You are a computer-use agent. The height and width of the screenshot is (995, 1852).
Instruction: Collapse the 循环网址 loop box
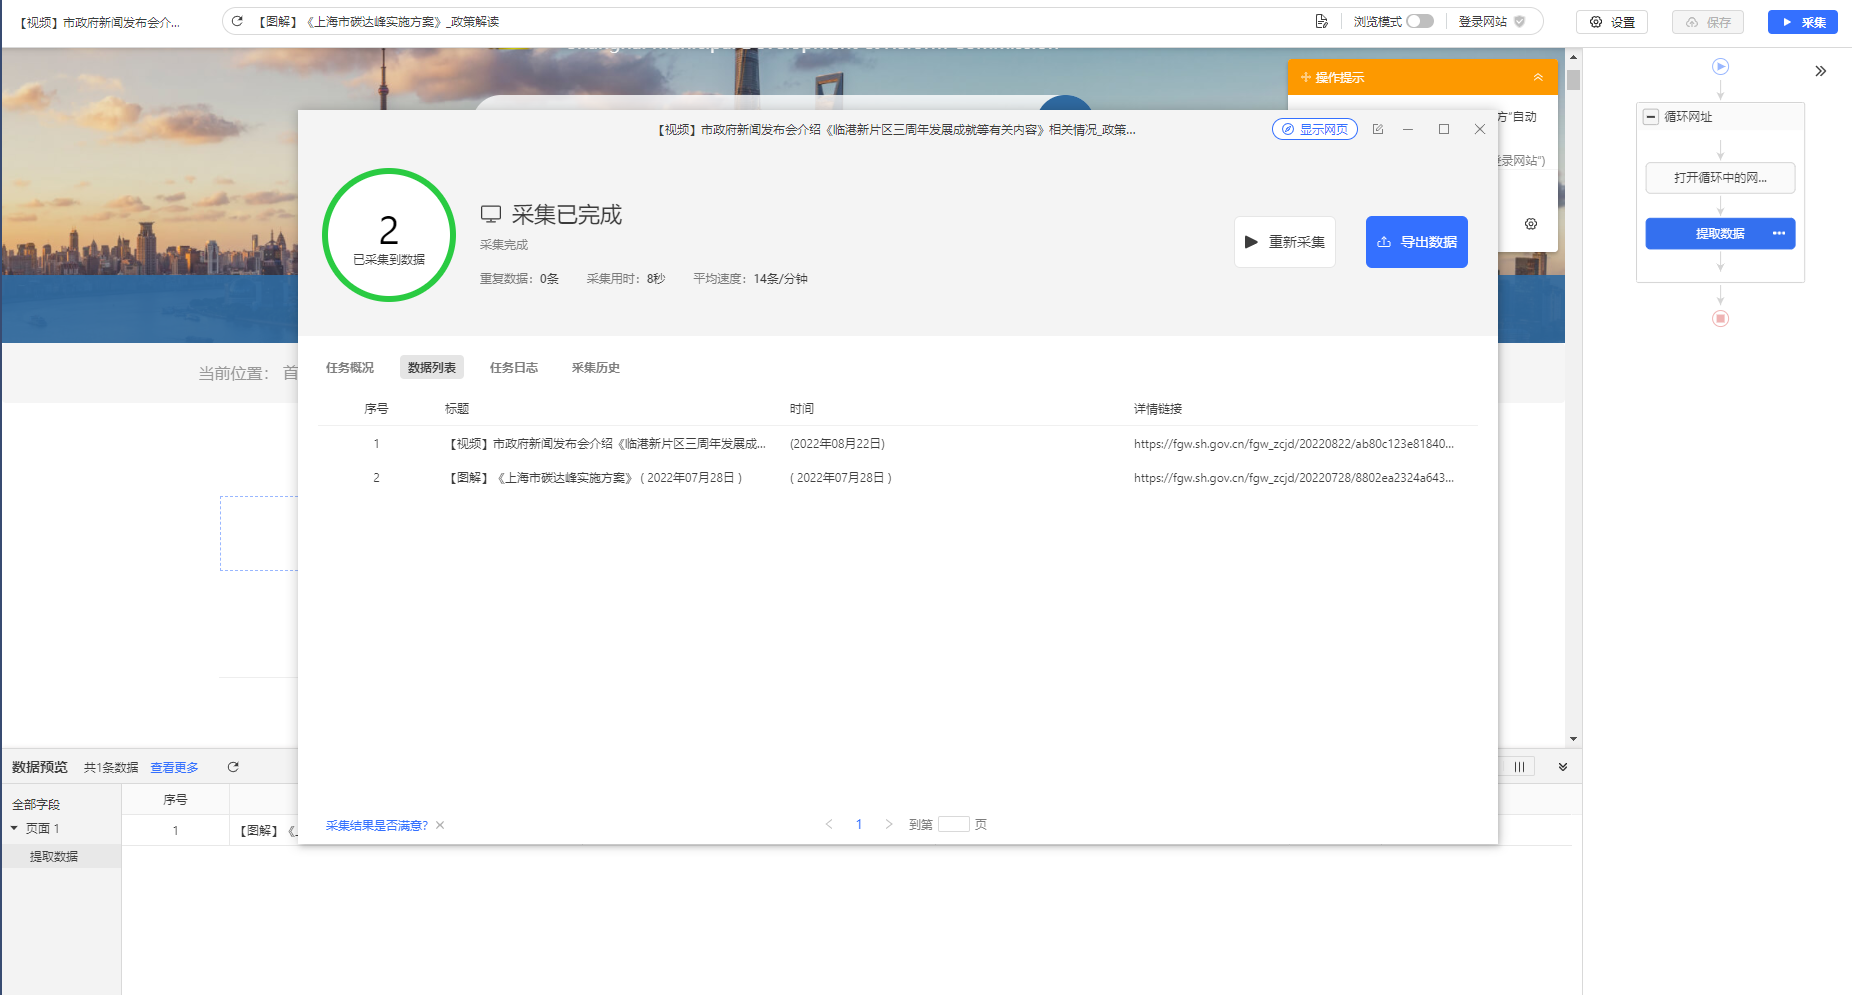1651,117
